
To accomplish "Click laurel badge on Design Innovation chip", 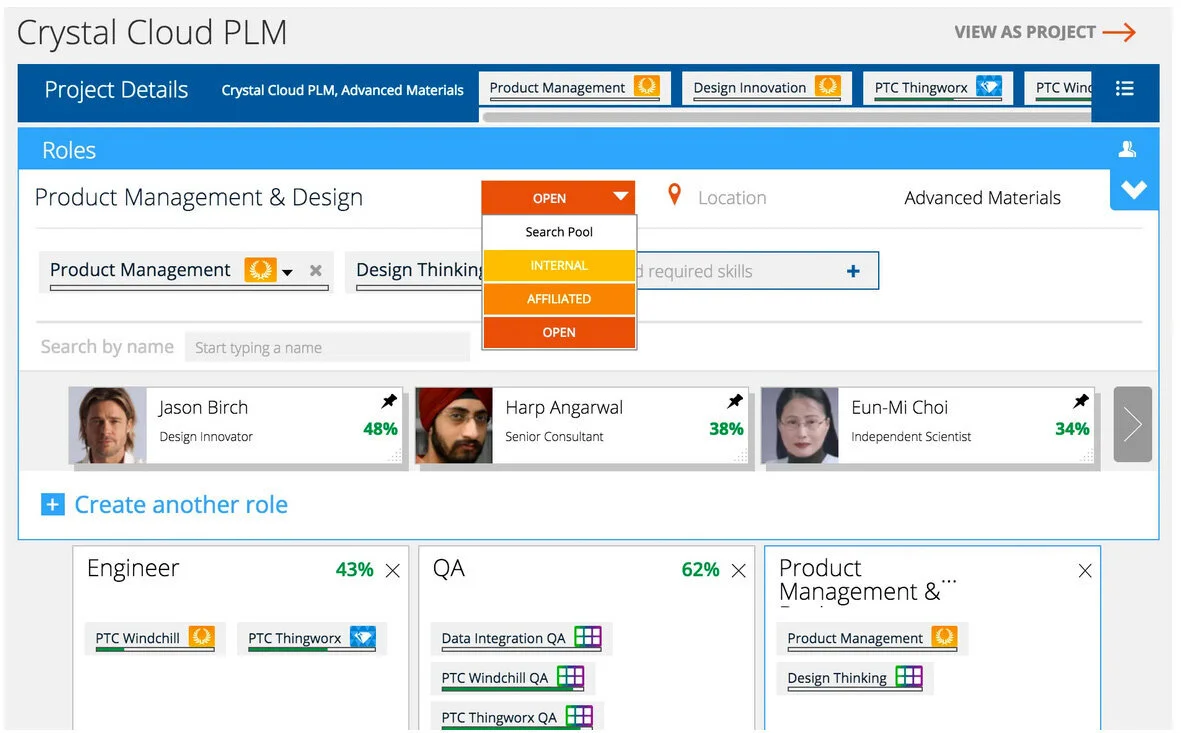I will point(828,86).
